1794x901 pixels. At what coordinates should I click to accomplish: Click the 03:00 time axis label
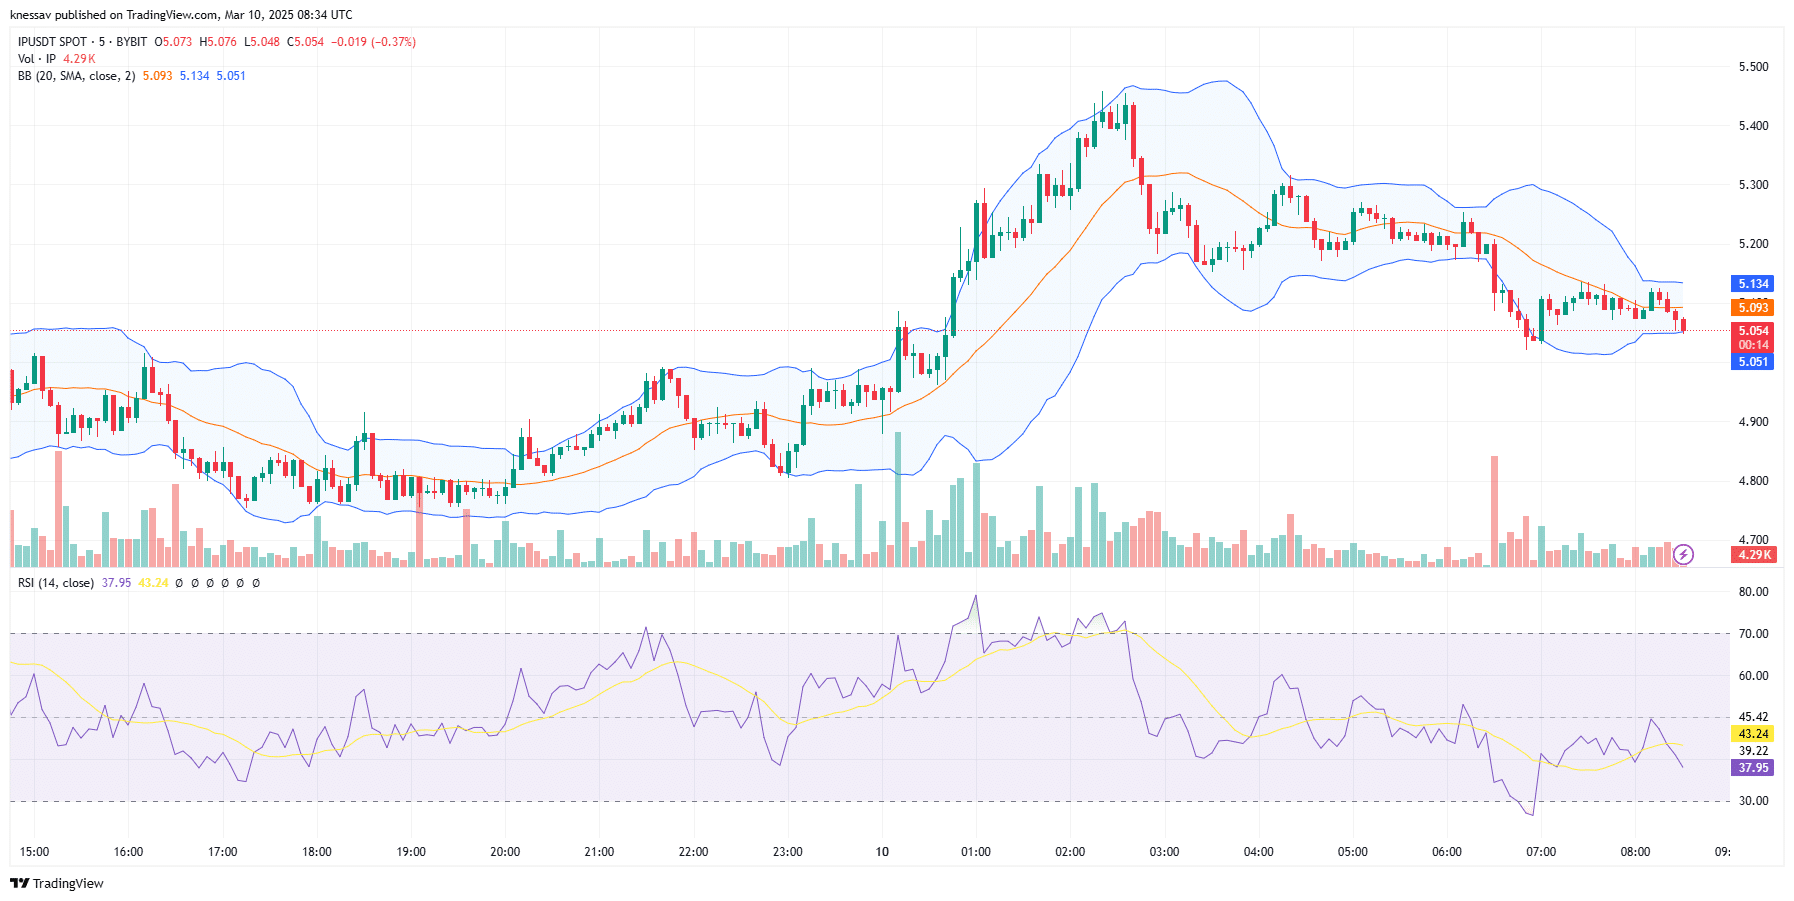pyautogui.click(x=1164, y=852)
